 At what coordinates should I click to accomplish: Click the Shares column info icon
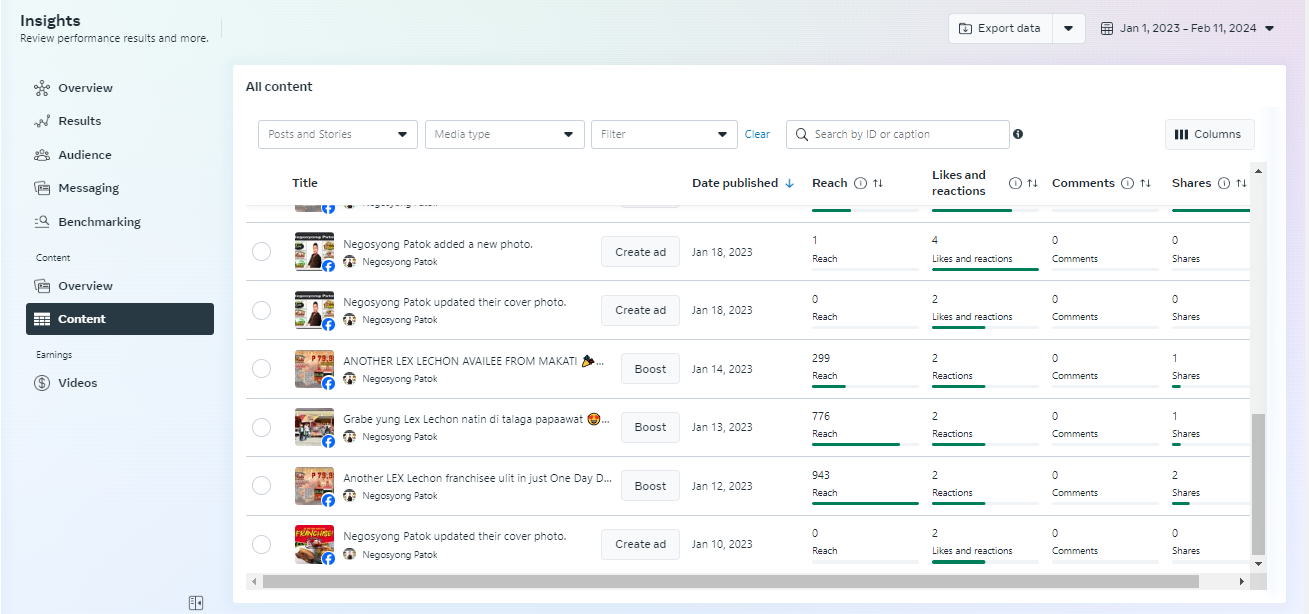pos(1223,183)
